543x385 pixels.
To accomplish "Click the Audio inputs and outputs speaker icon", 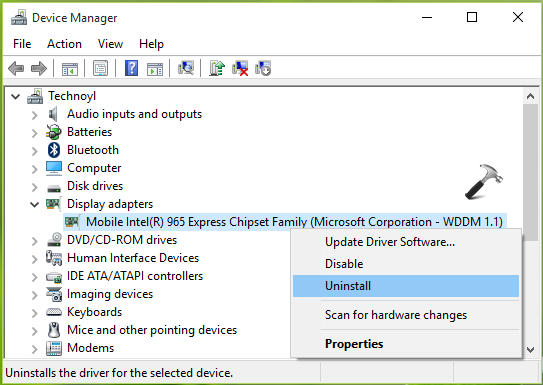I will click(x=53, y=114).
